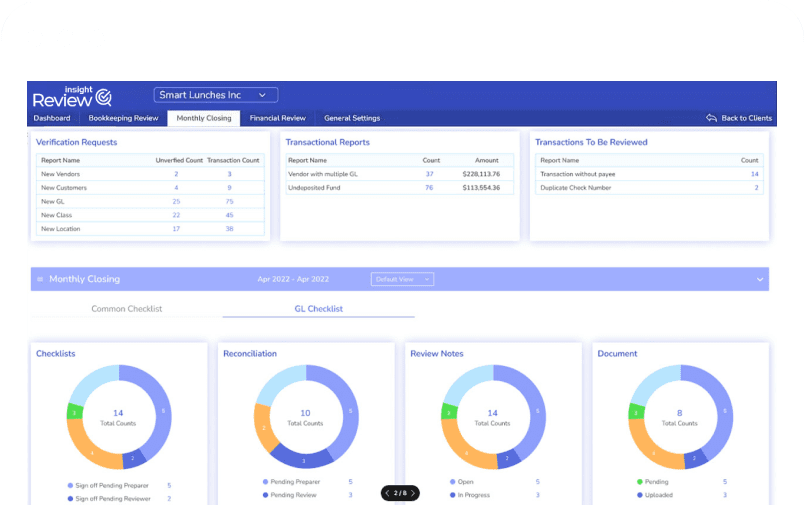This screenshot has height=505, width=805.
Task: Open Transaction without payee count 14
Action: pyautogui.click(x=754, y=174)
